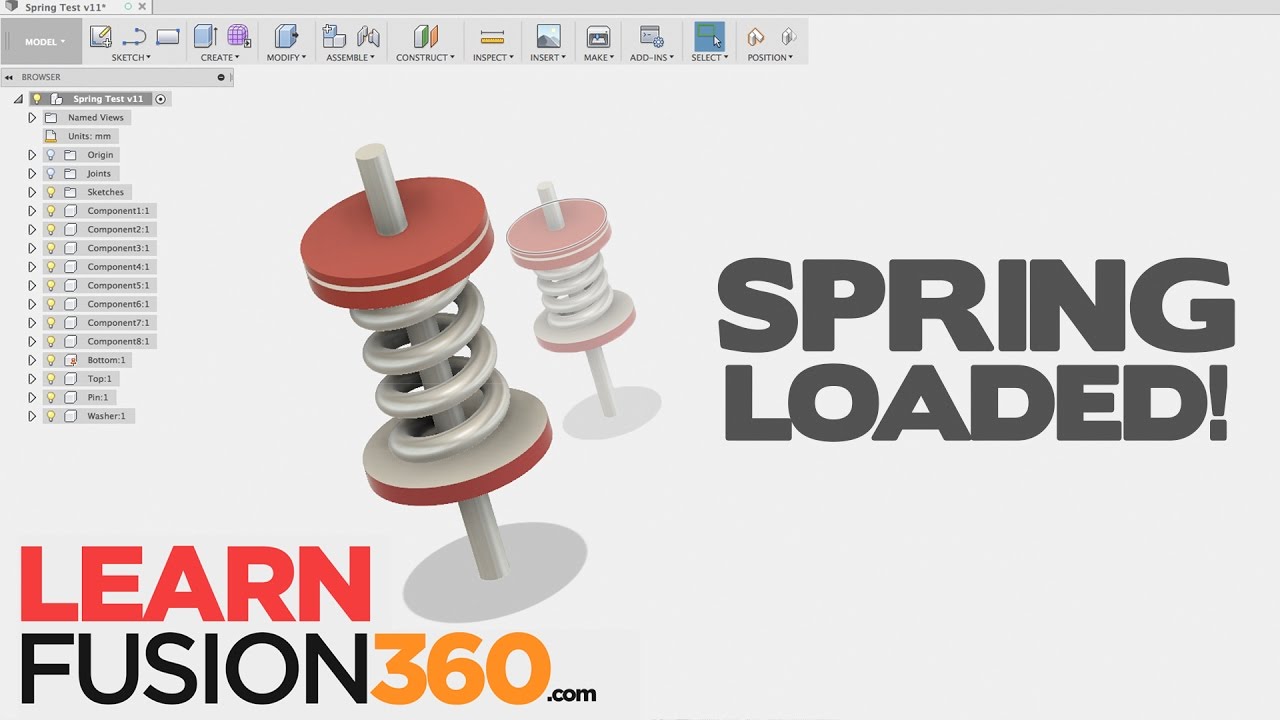Hide the Sketches folder via its bulb
This screenshot has width=1280, height=720.
pyautogui.click(x=50, y=192)
